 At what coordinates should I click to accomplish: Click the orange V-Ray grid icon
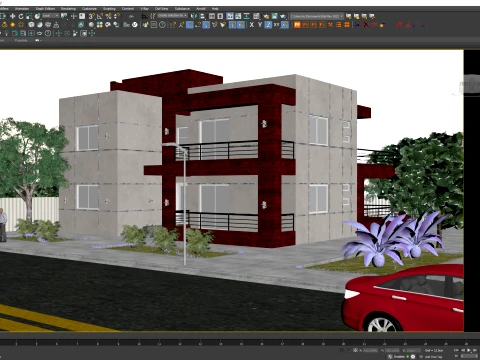[347, 25]
